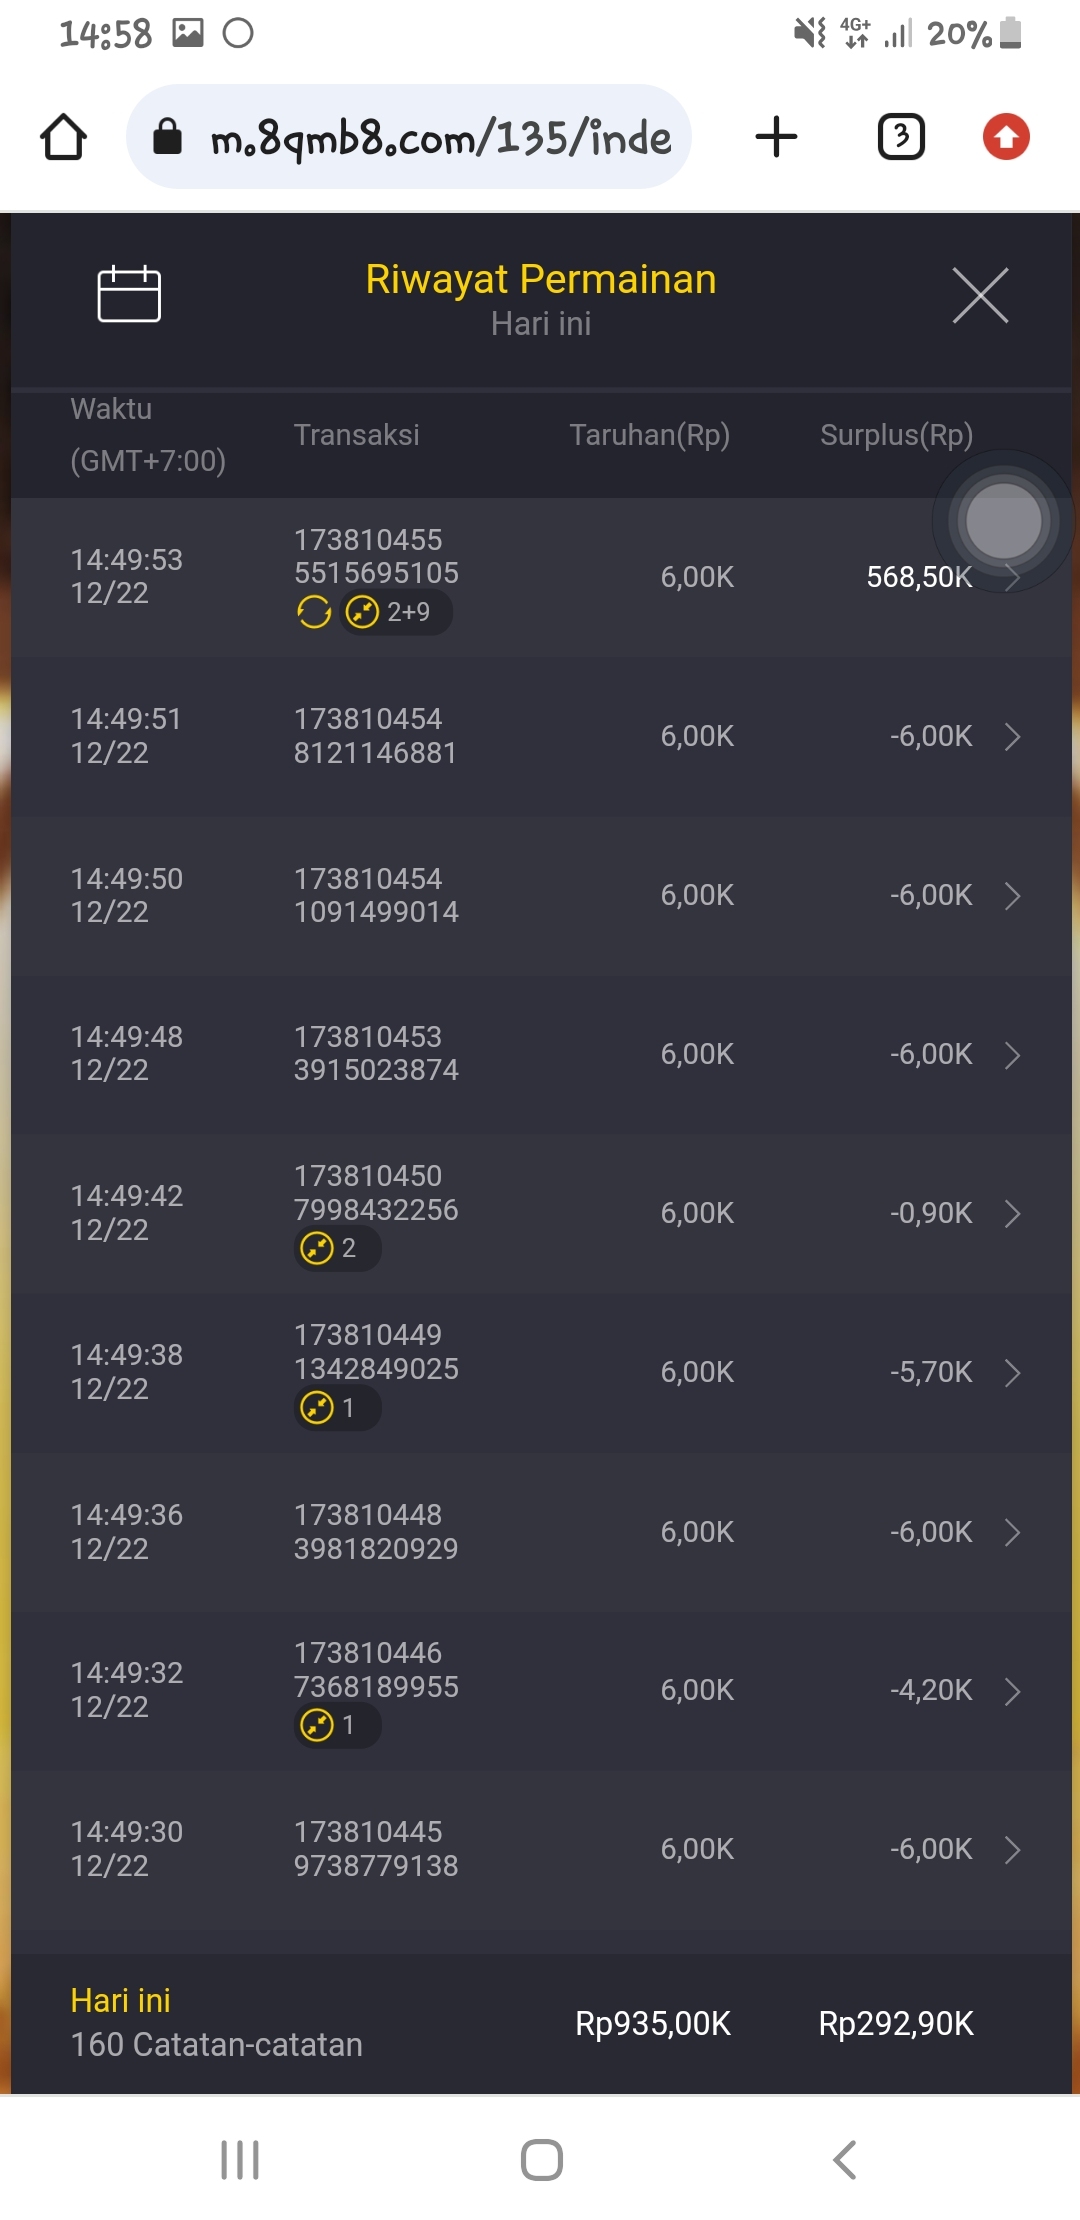Screen dimensions: 1080x2220
Task: Tap the floating gray circle assistive button
Action: [x=1003, y=521]
